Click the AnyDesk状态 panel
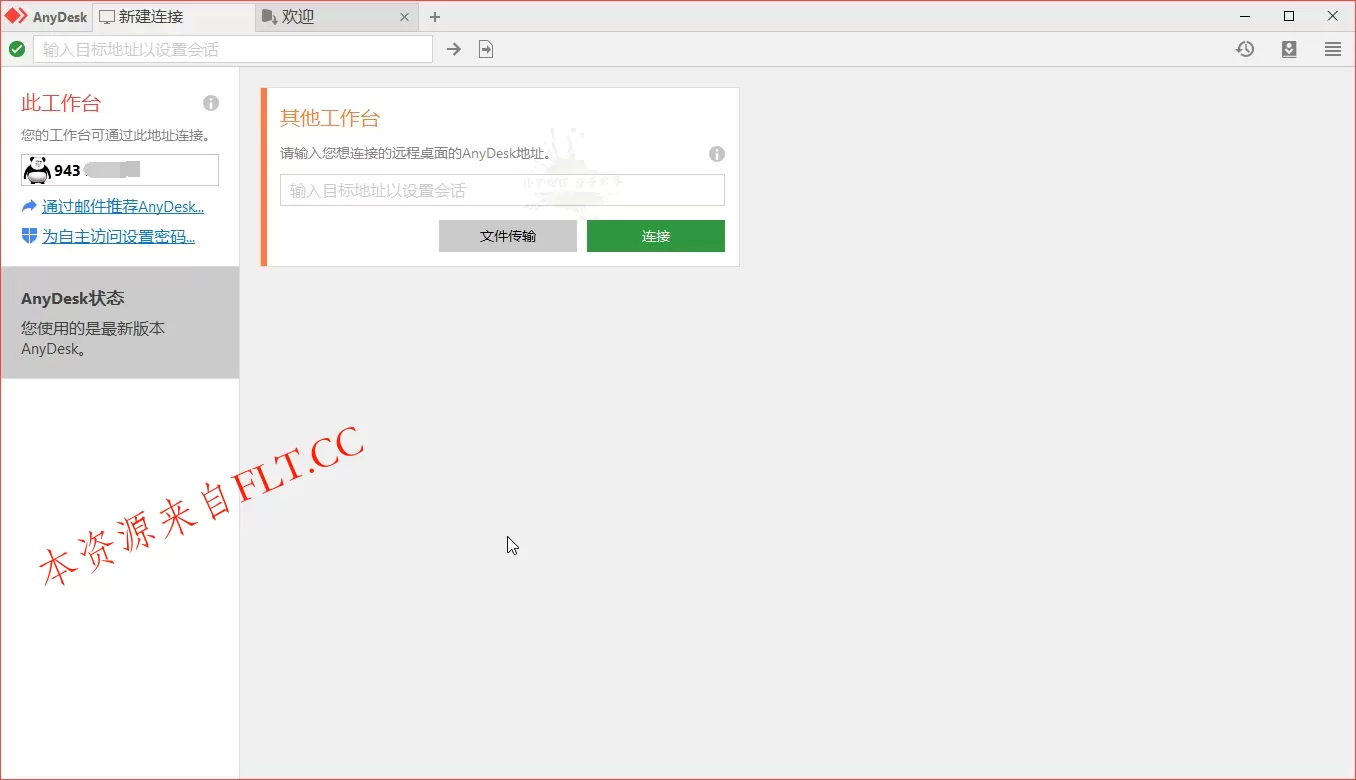Screen dimensions: 1356x780 coord(120,322)
